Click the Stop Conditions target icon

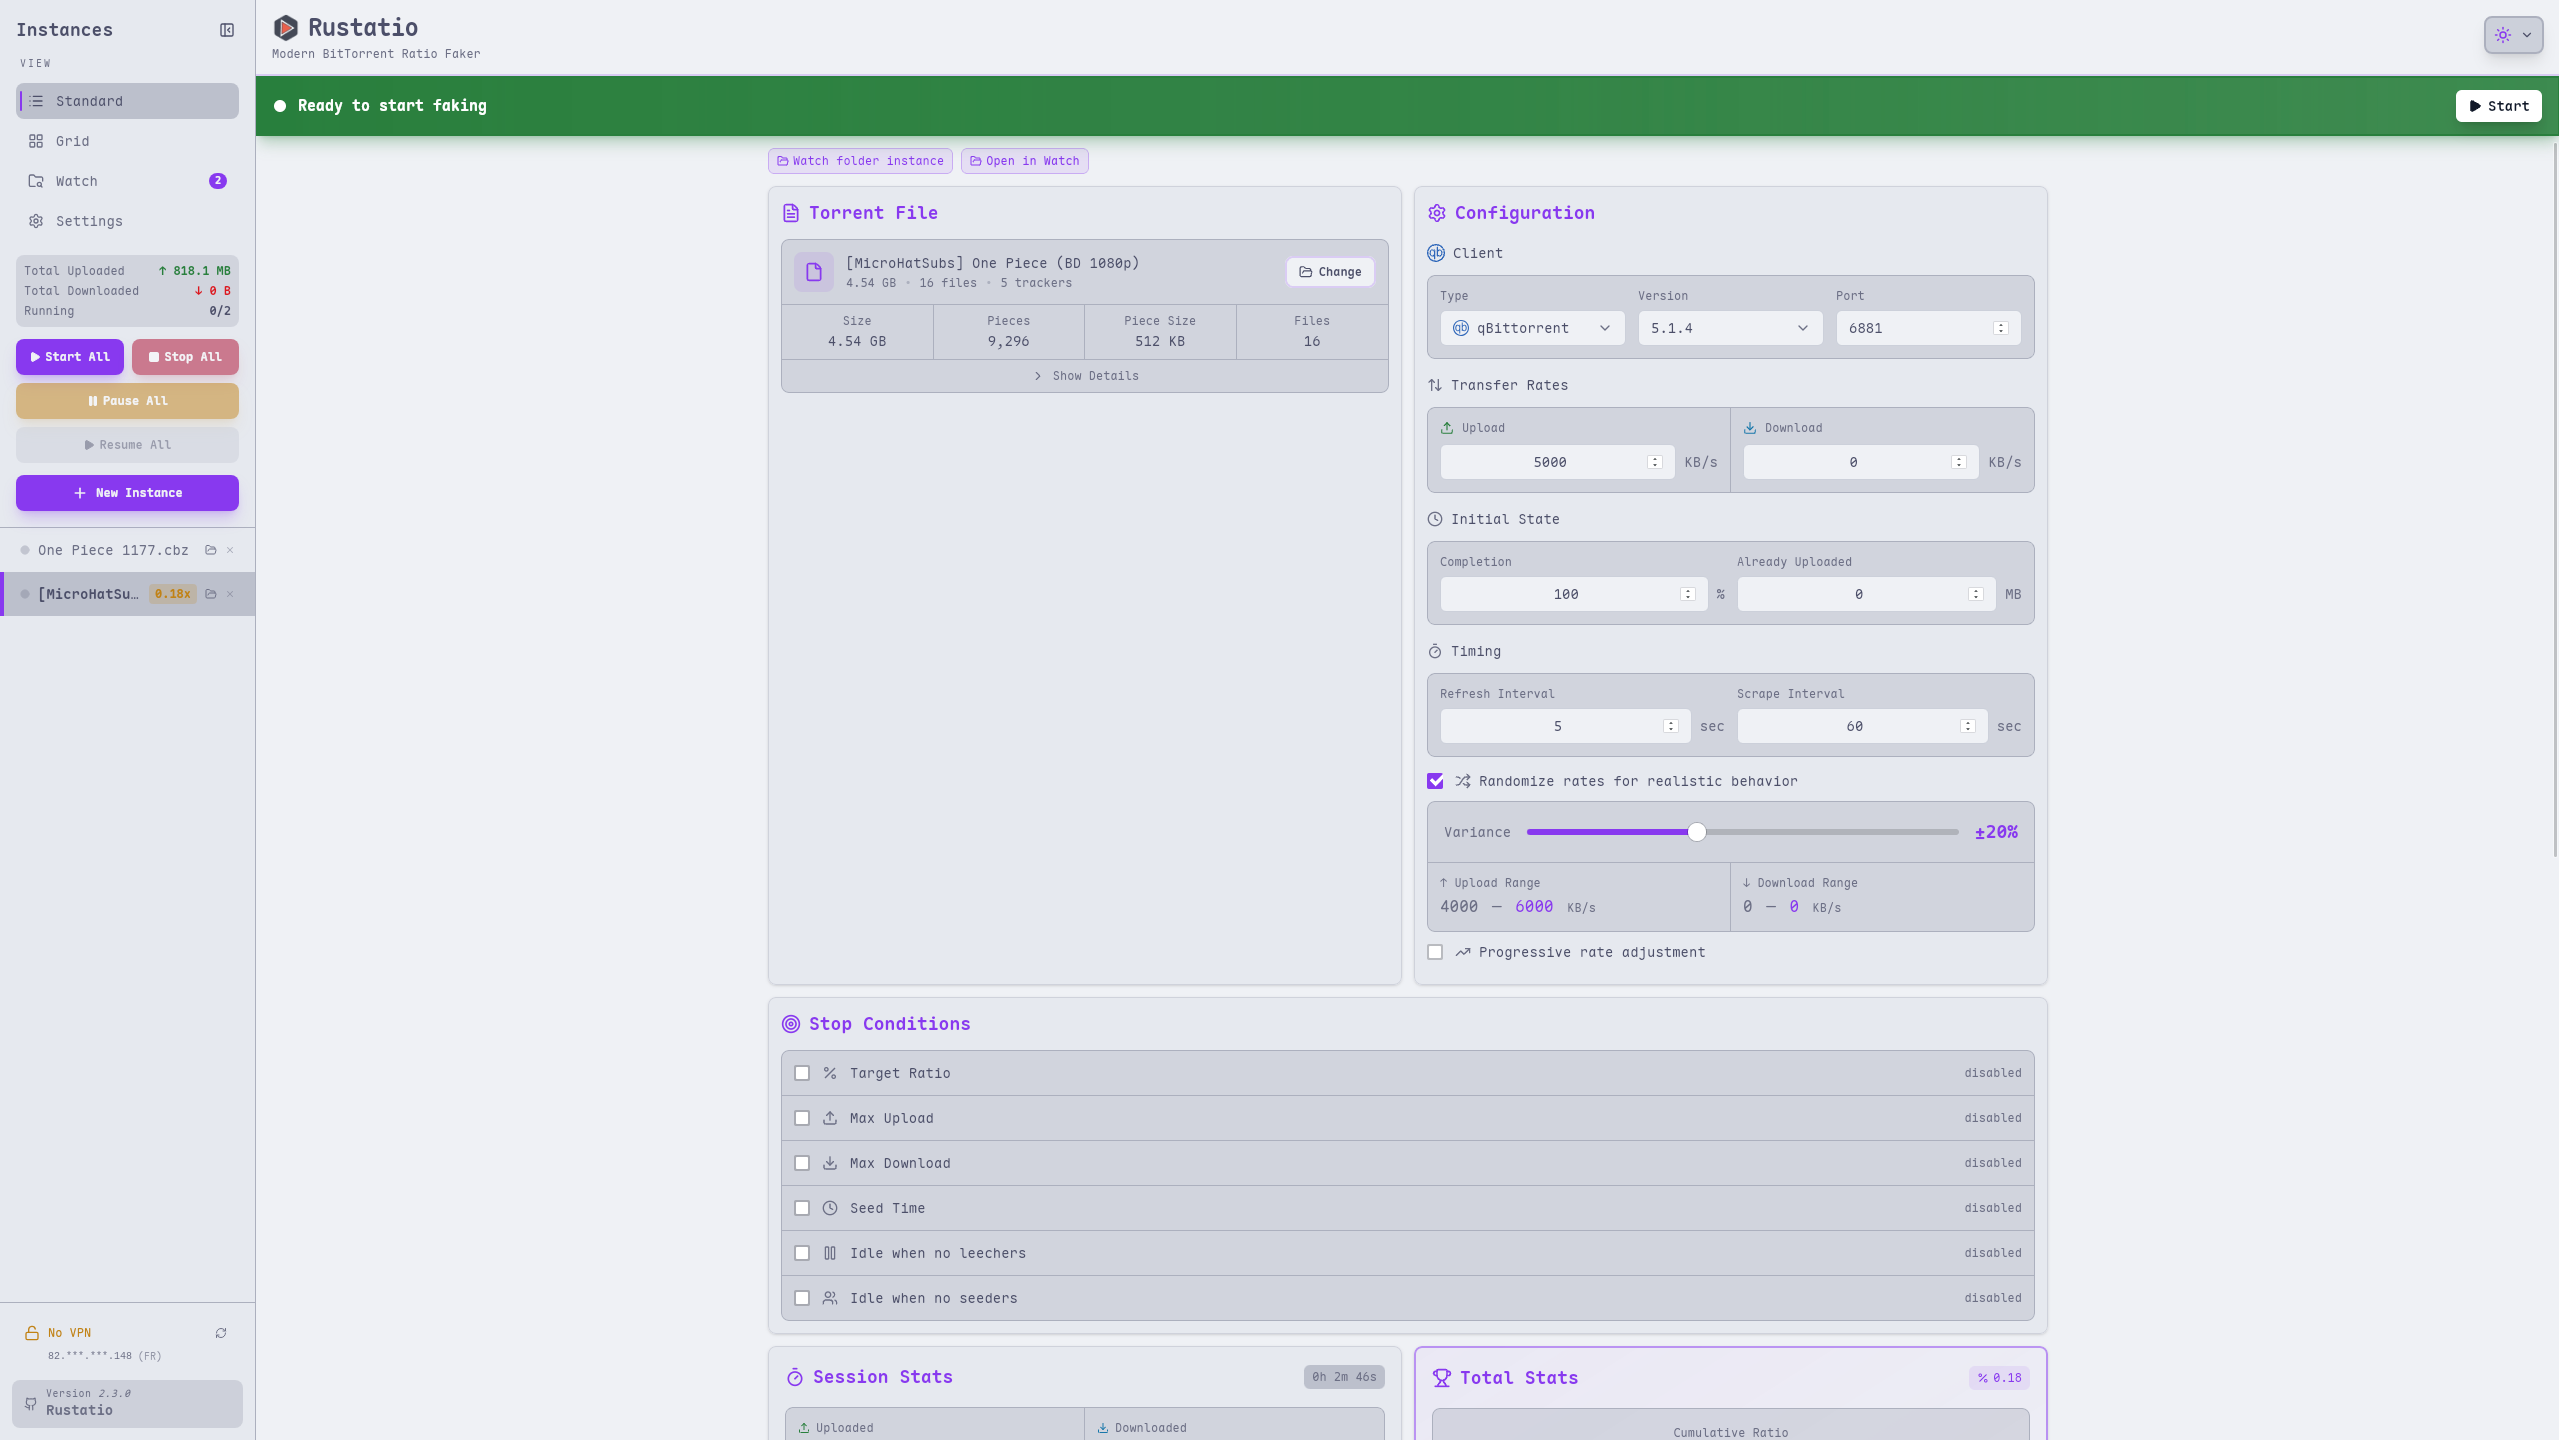point(789,1023)
